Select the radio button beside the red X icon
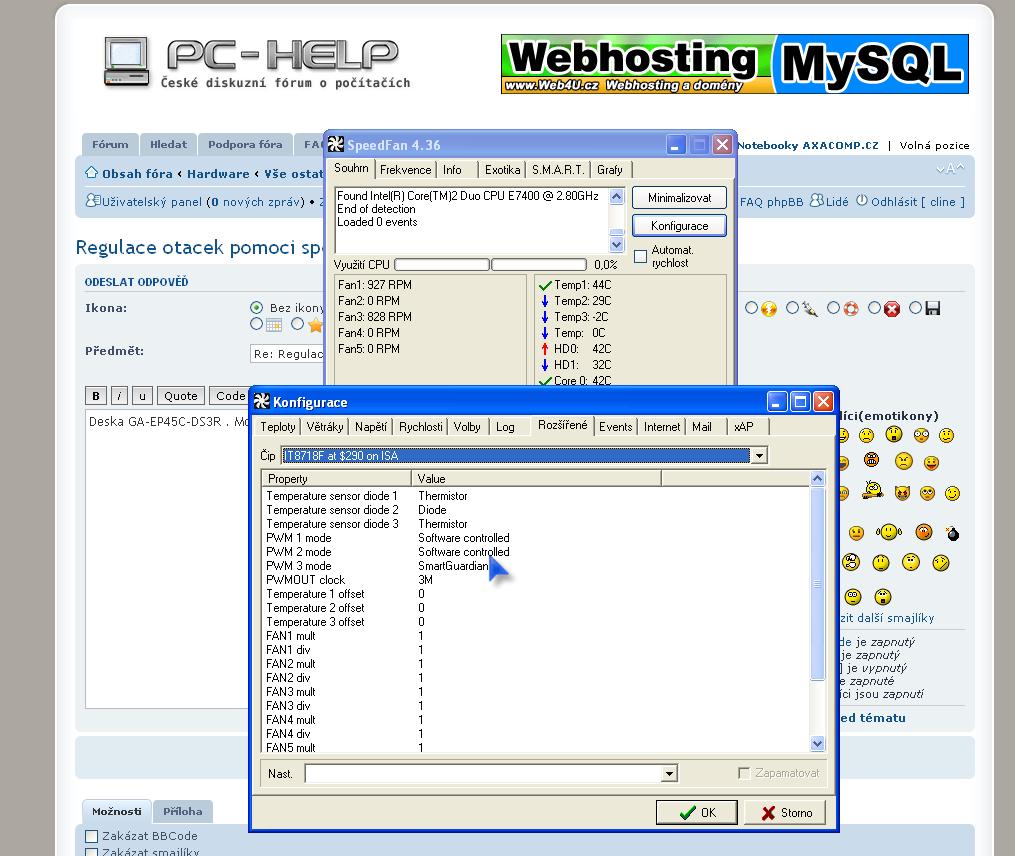Viewport: 1015px width, 856px height. (875, 308)
